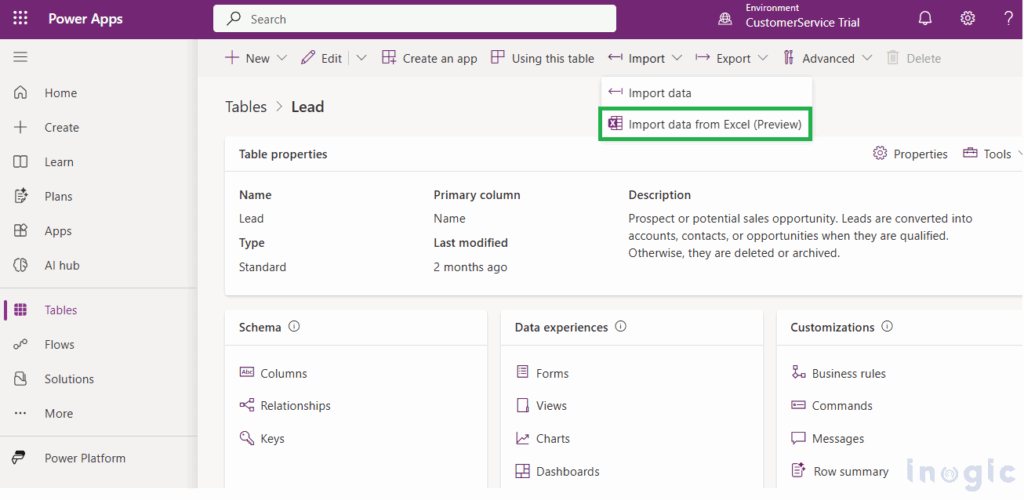Open settings gear in top bar
1024x500 pixels.
[967, 19]
